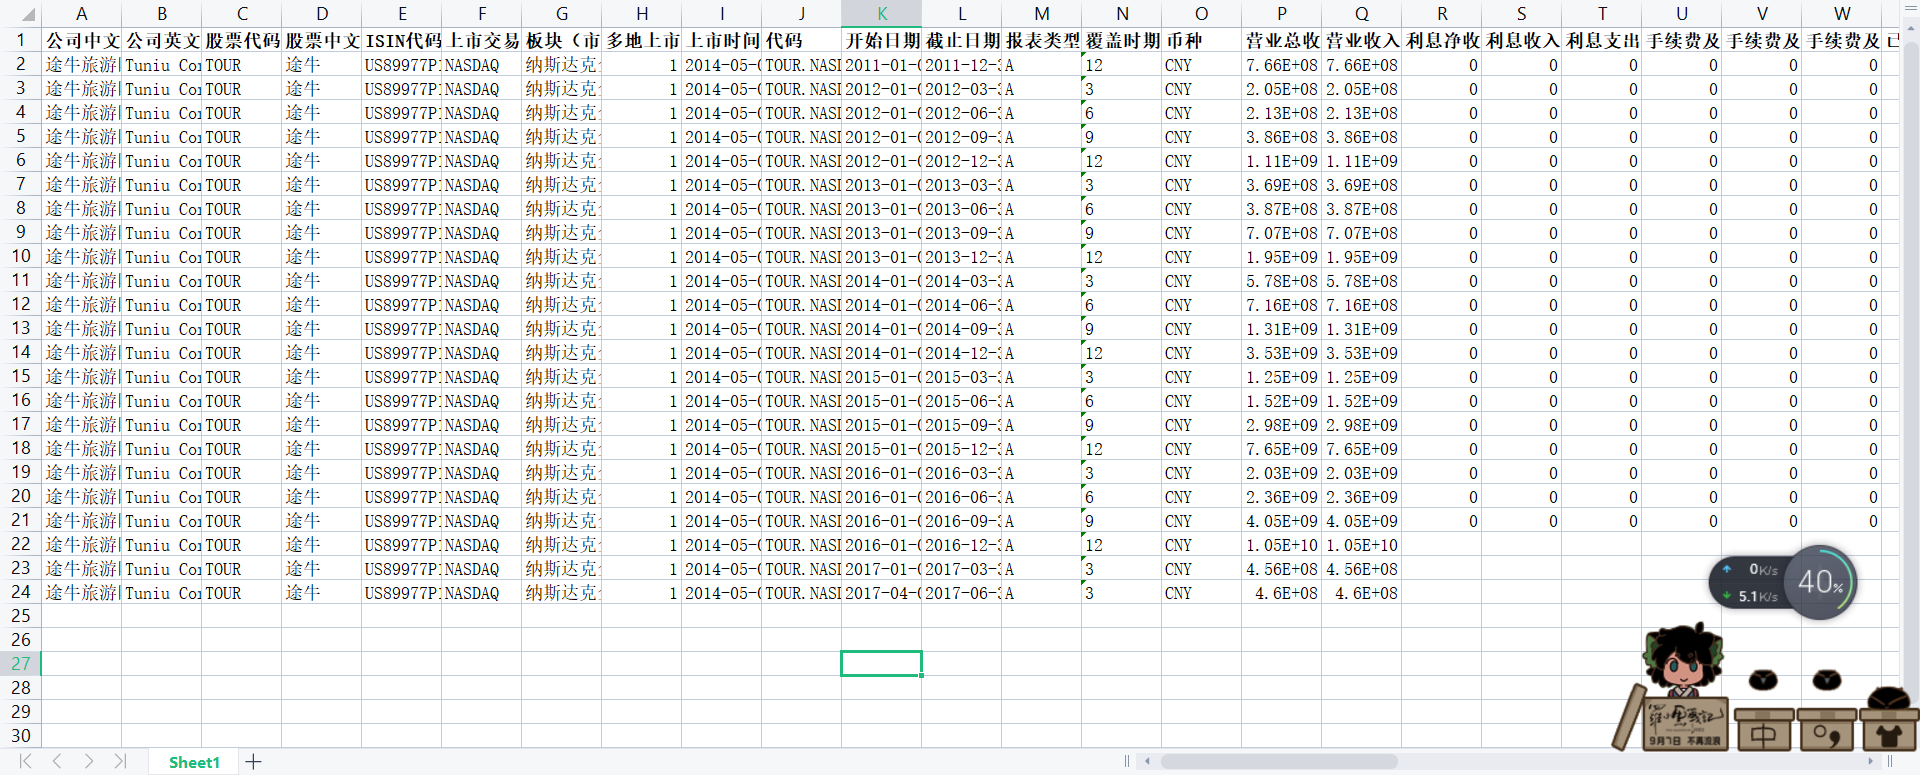Screen dimensions: 1920x775
Task: Click cell E5 ISIN code US89977P
Action: pos(401,137)
